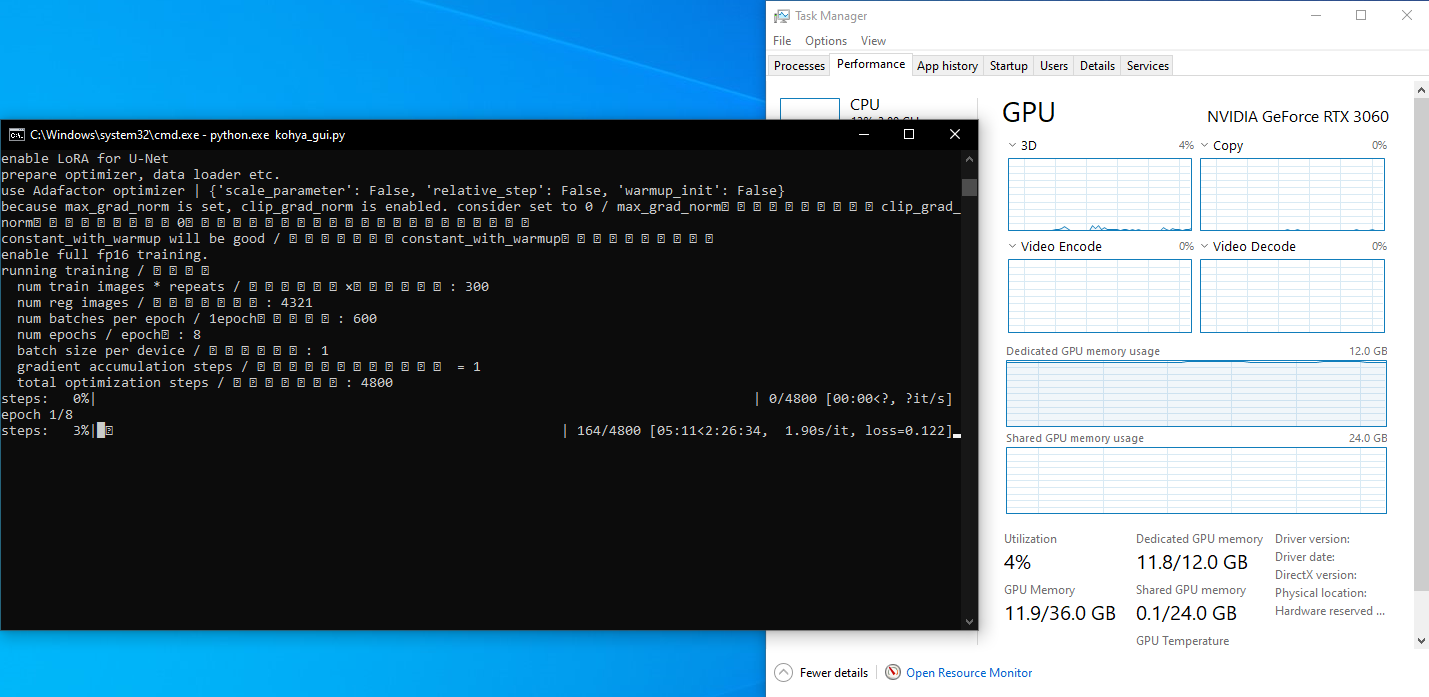Open the File menu in Task Manager
1429x697 pixels.
pos(782,41)
